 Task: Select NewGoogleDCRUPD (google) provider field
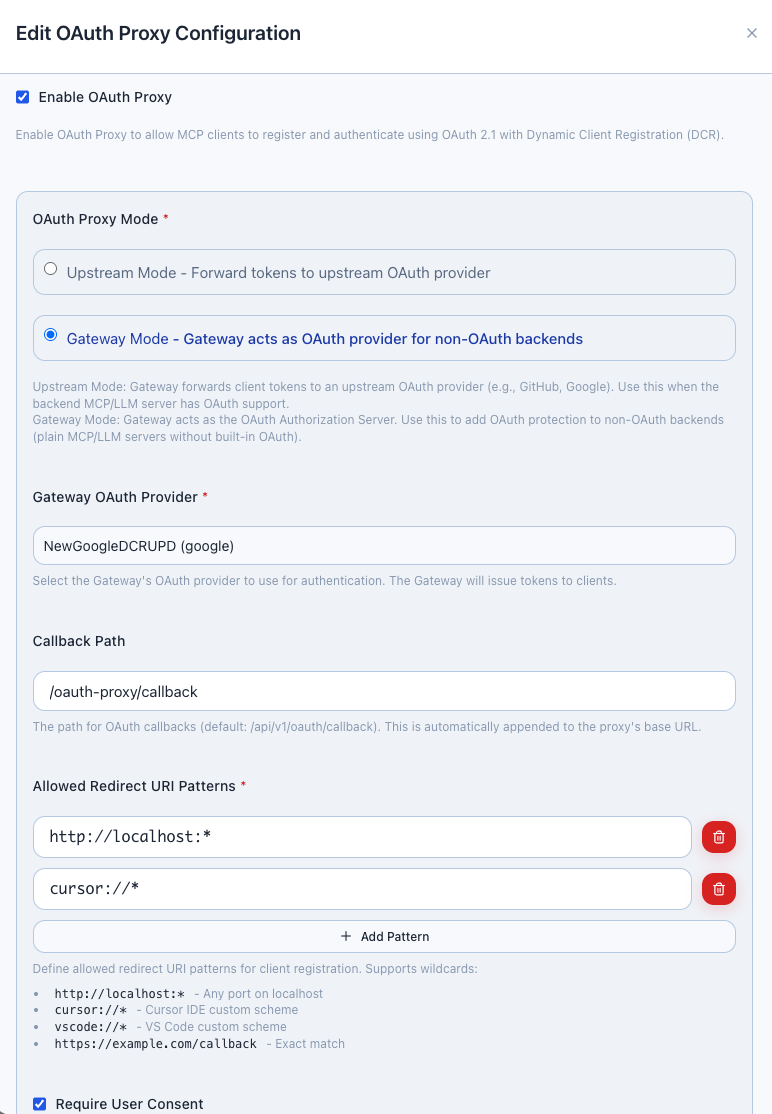pos(384,545)
